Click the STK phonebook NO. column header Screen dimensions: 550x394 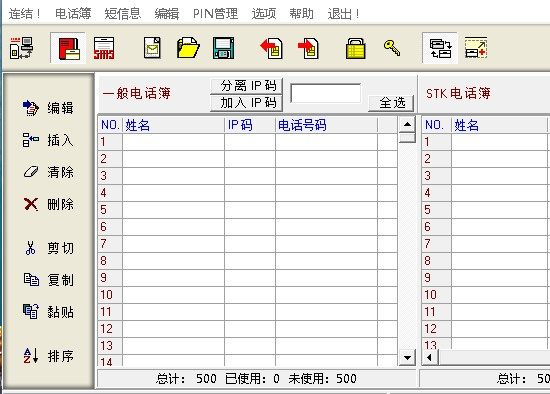coord(436,125)
